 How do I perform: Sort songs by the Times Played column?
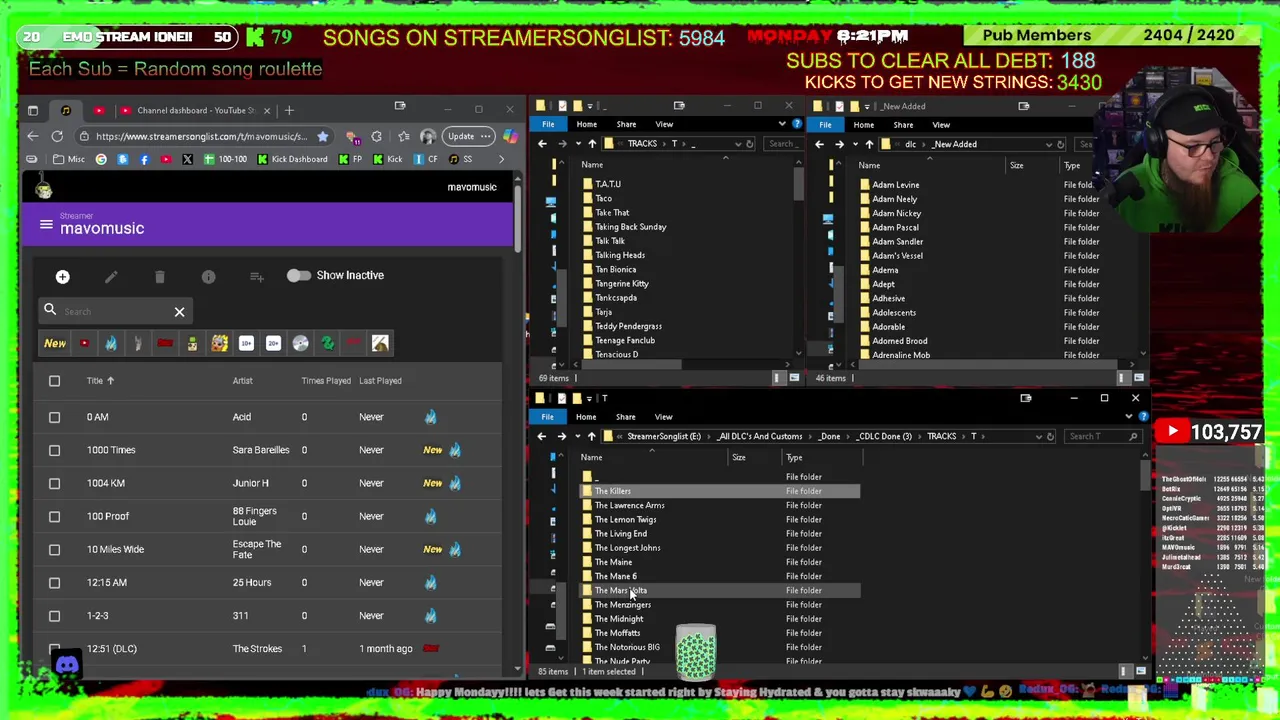tap(326, 381)
